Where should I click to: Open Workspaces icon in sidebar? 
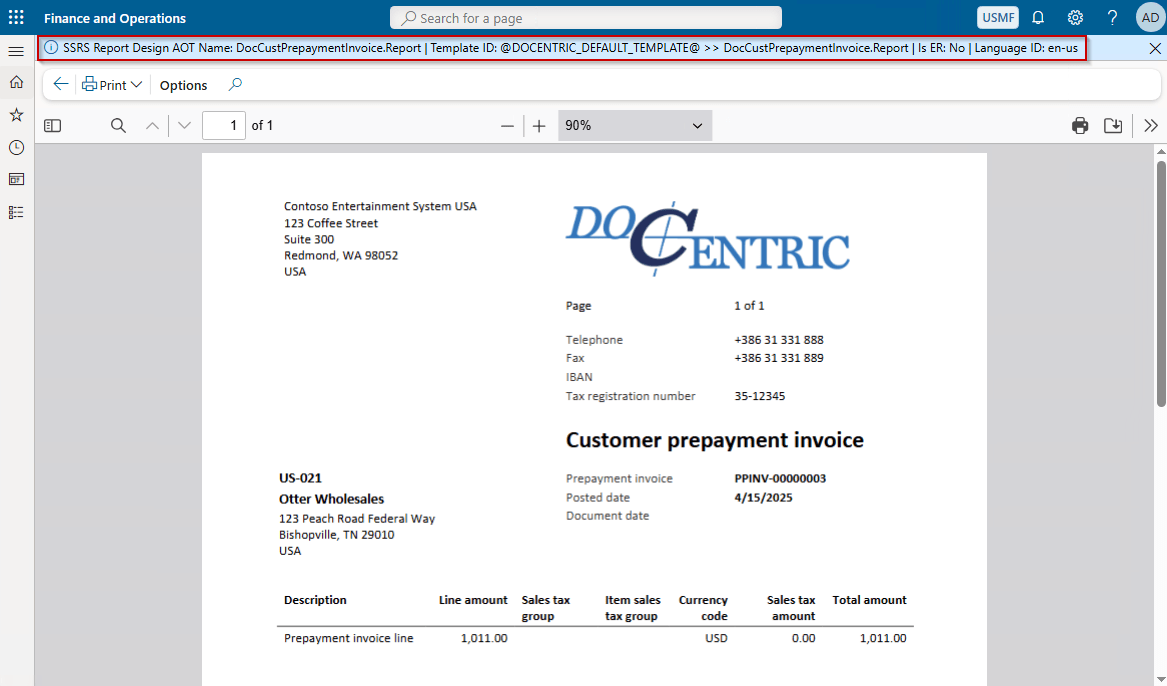point(16,179)
